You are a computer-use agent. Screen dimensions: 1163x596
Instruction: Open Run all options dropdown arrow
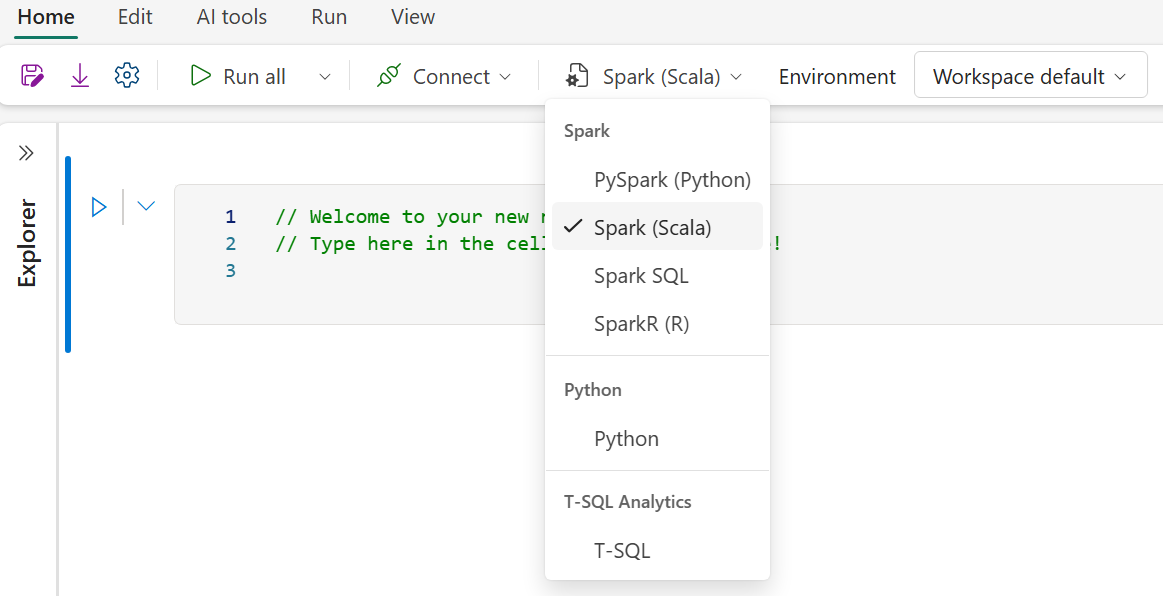tap(324, 77)
